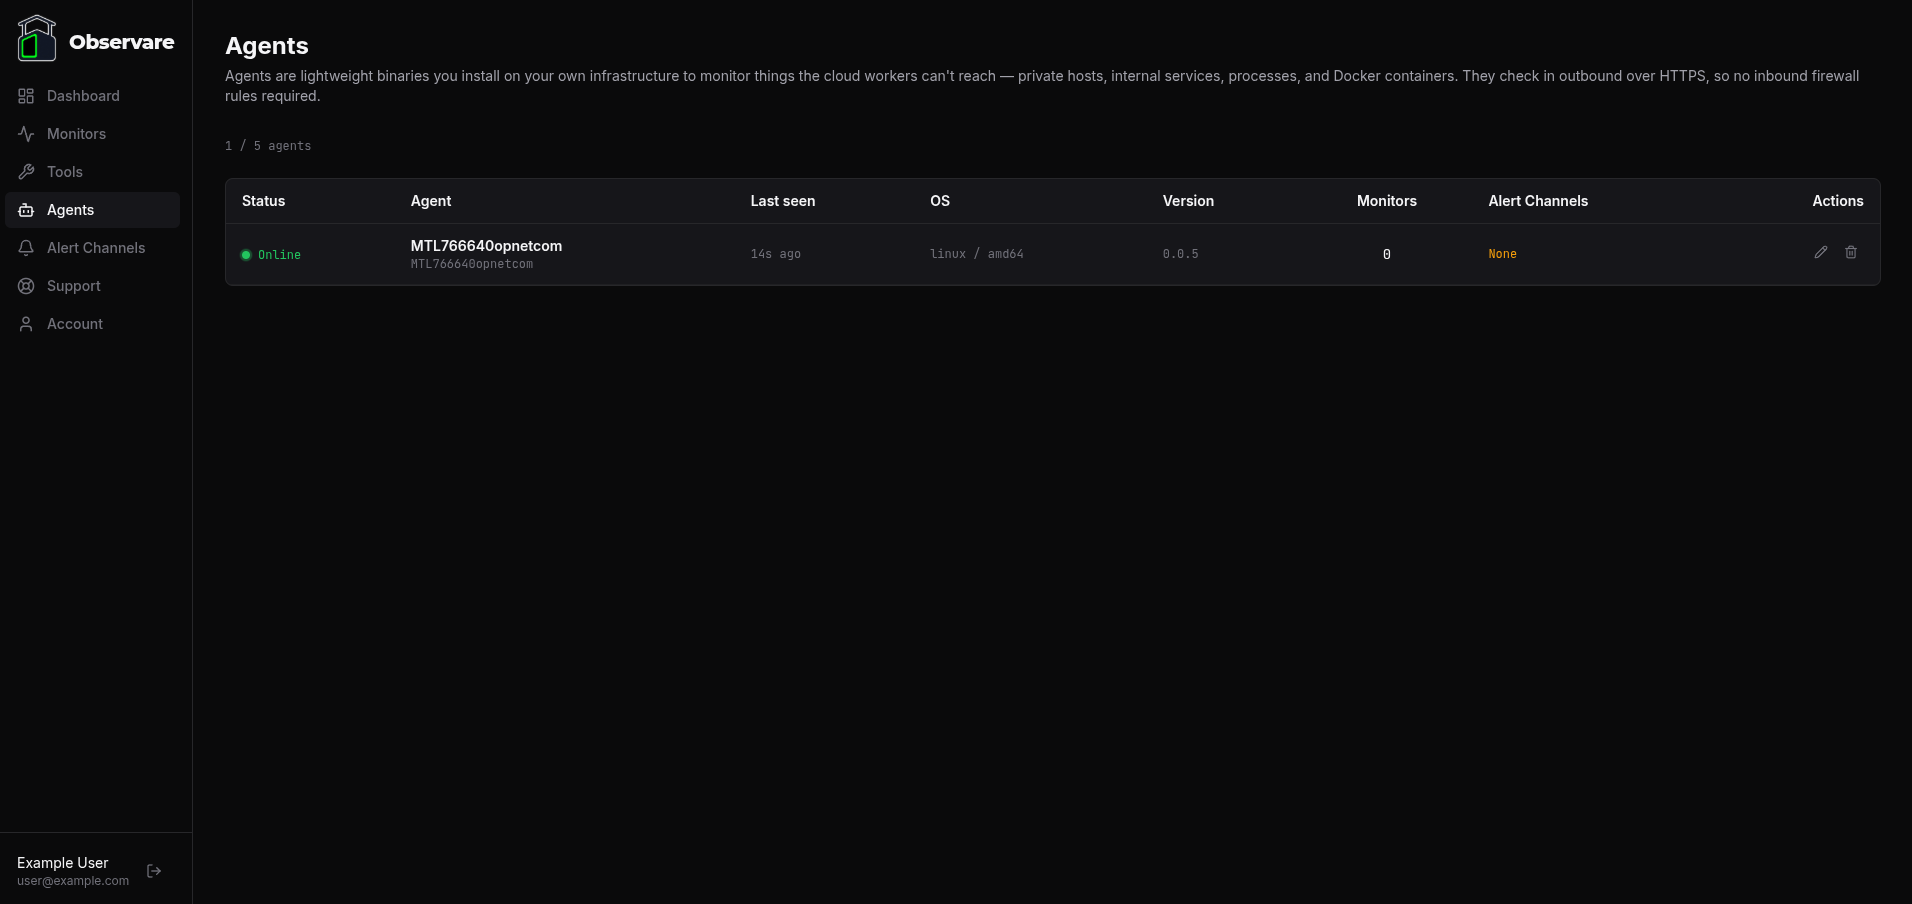Click the logout icon beside Example User
This screenshot has height=904, width=1912.
[153, 871]
